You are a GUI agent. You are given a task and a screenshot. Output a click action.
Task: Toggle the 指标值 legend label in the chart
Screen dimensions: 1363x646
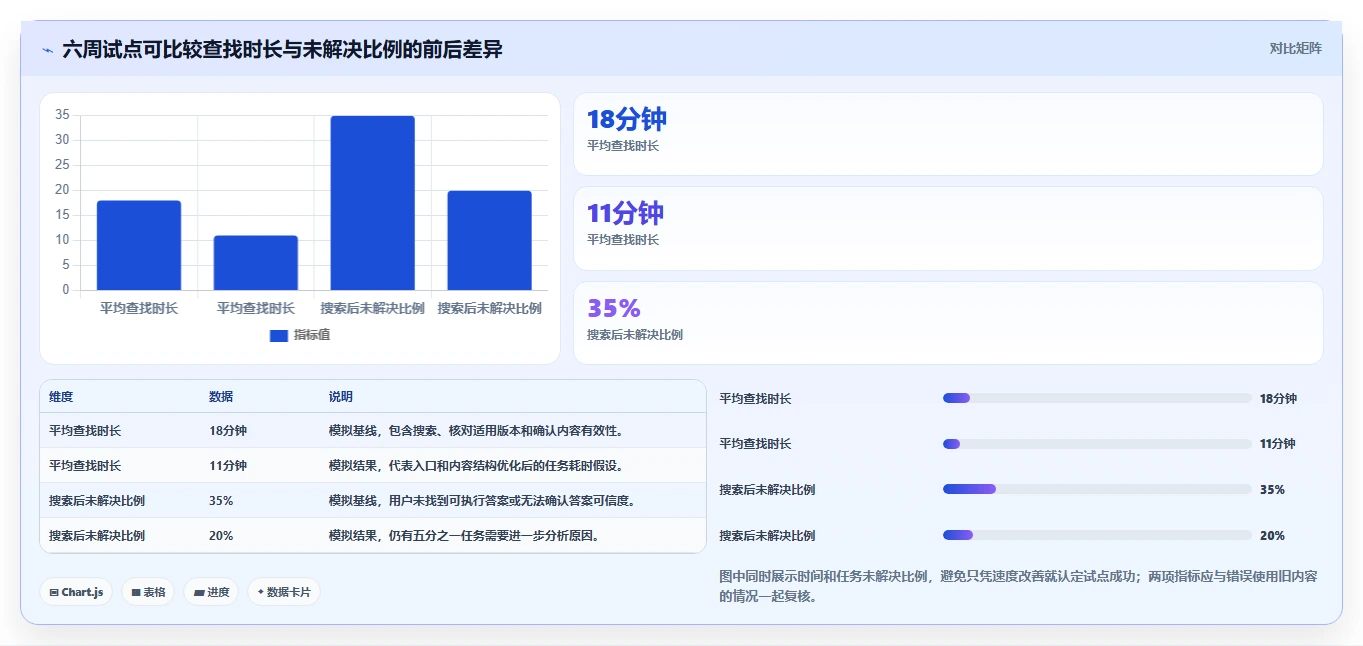pyautogui.click(x=312, y=335)
